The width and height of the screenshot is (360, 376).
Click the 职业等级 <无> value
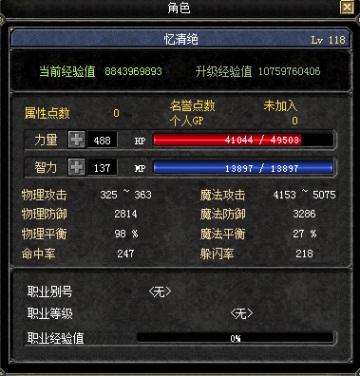pyautogui.click(x=242, y=313)
